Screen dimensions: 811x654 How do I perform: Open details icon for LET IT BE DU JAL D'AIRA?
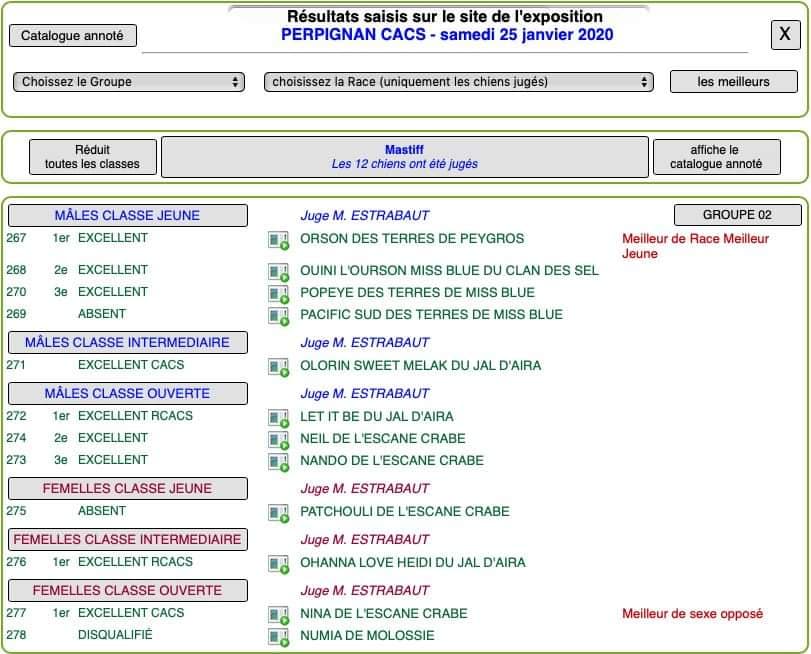278,418
